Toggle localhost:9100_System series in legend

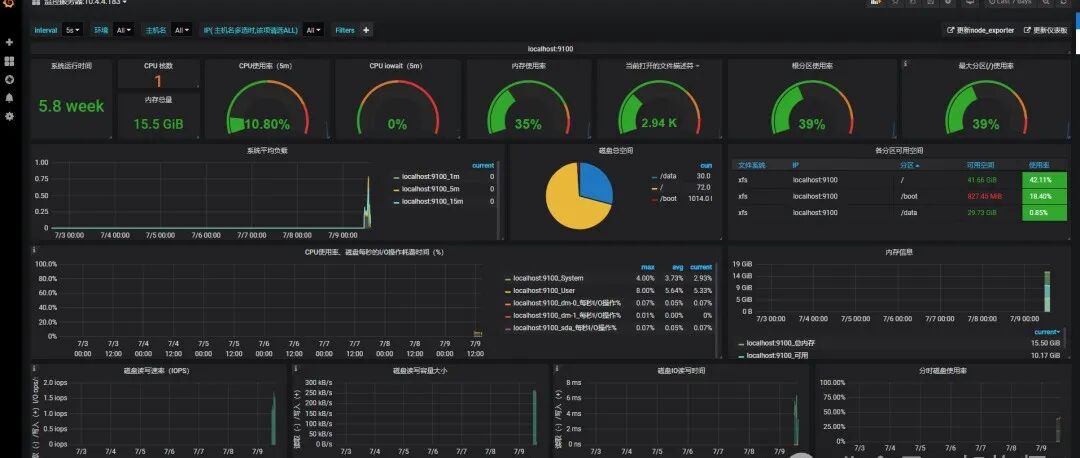click(x=548, y=278)
